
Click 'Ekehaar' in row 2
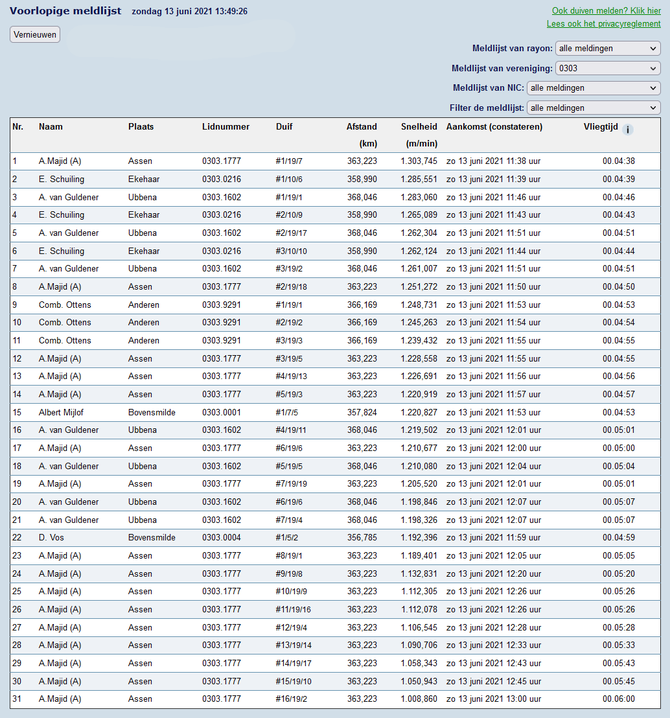coord(144,179)
